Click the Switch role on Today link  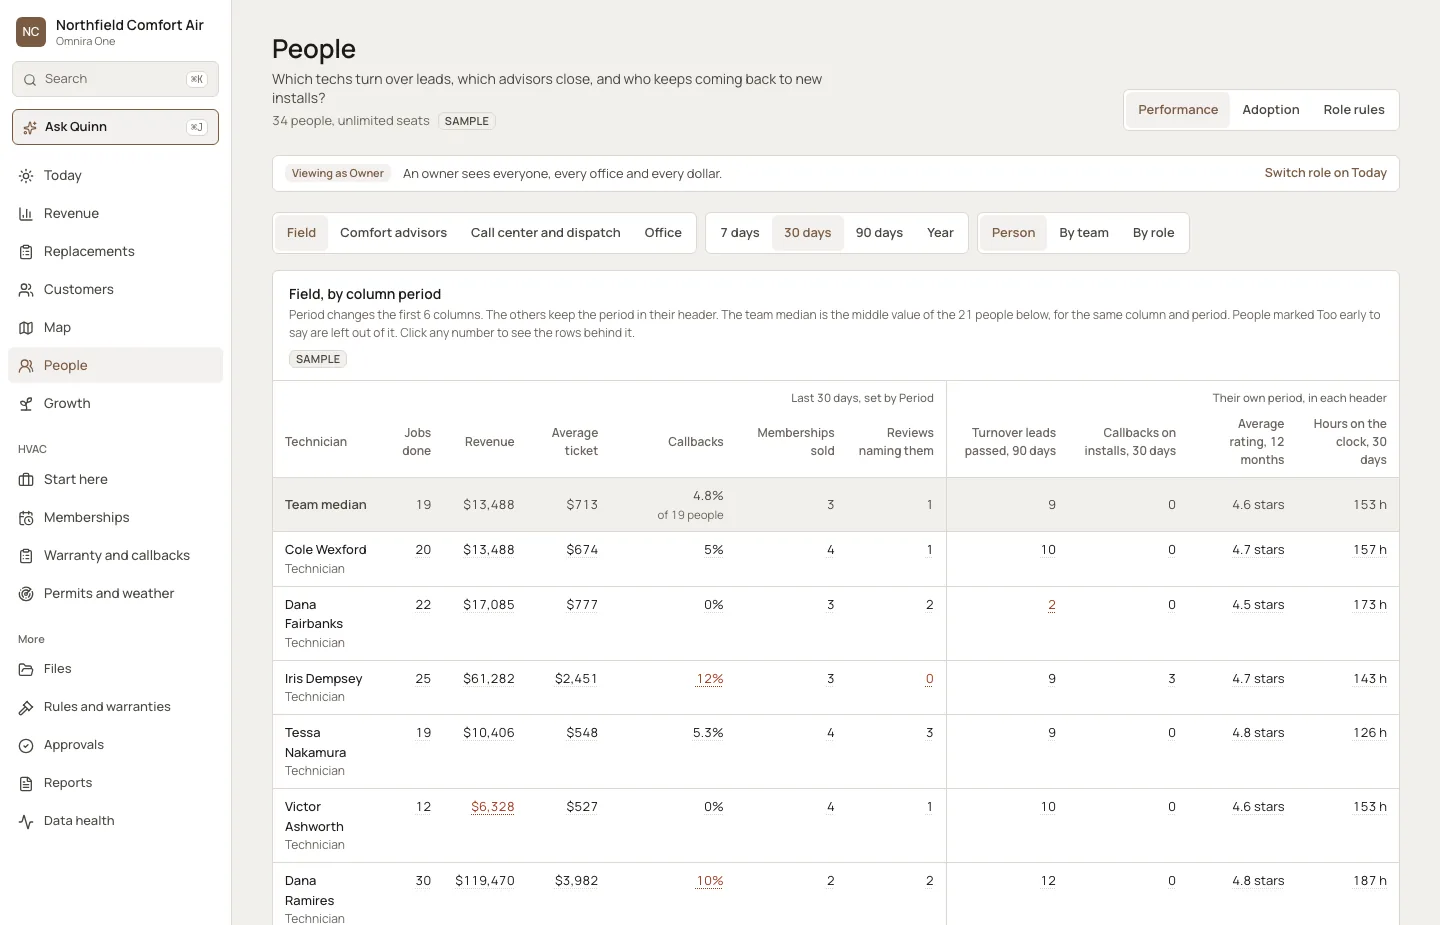tap(1325, 173)
